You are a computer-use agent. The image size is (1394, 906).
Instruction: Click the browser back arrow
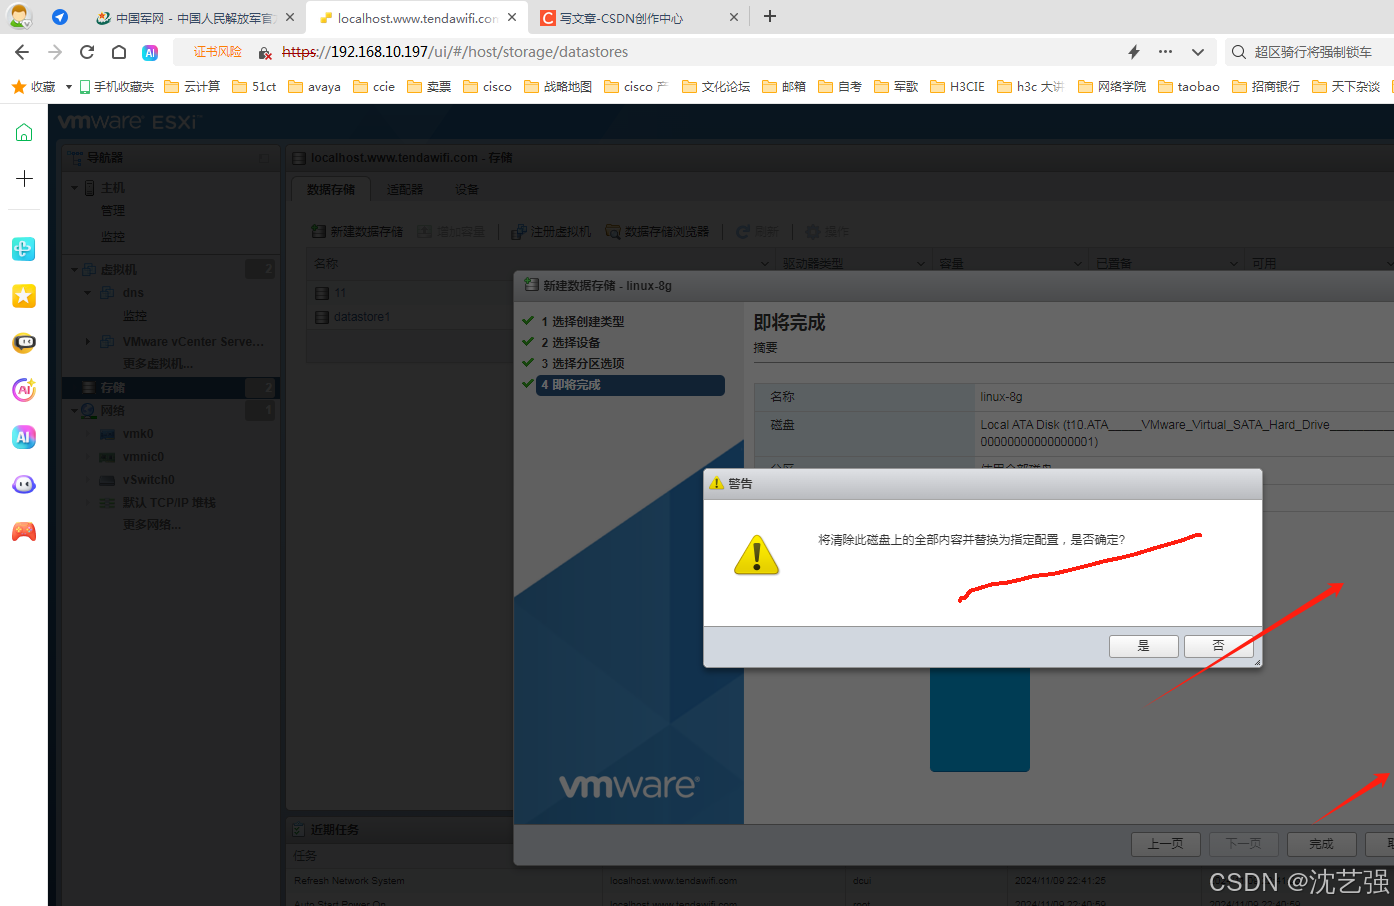[x=22, y=52]
